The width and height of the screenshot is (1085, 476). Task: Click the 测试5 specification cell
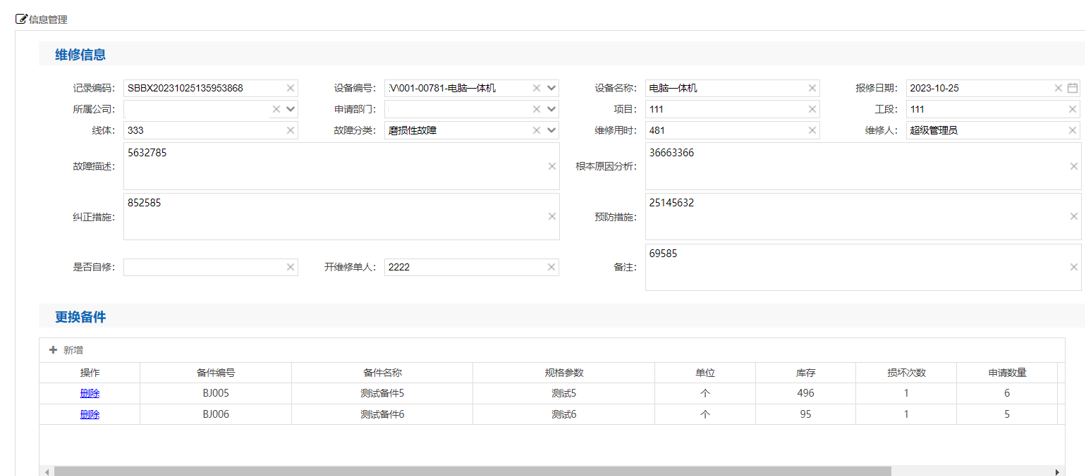tap(564, 393)
